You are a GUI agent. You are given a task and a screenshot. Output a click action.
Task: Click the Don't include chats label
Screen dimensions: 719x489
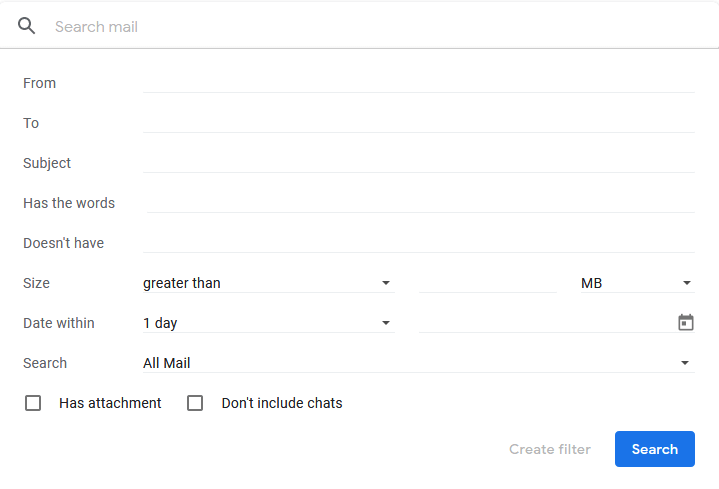click(282, 403)
